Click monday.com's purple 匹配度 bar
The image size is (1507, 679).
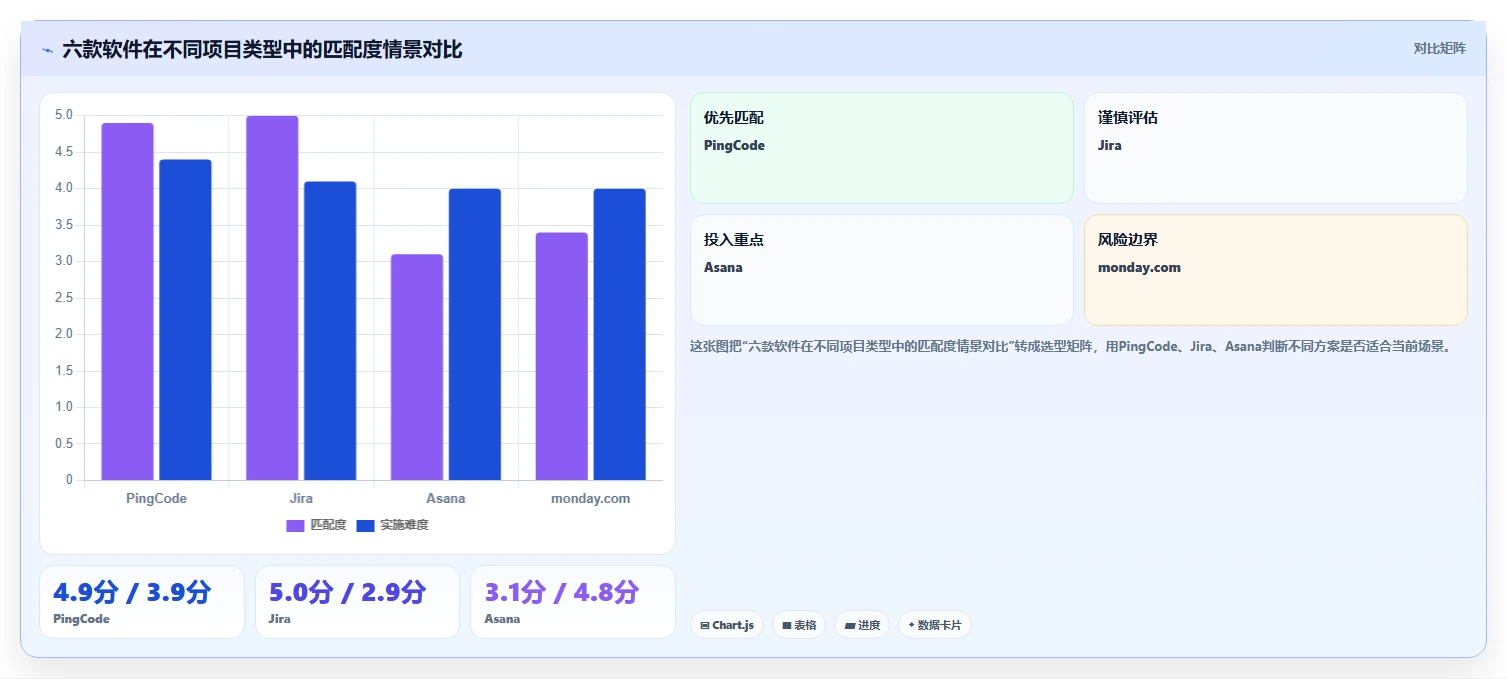(562, 356)
